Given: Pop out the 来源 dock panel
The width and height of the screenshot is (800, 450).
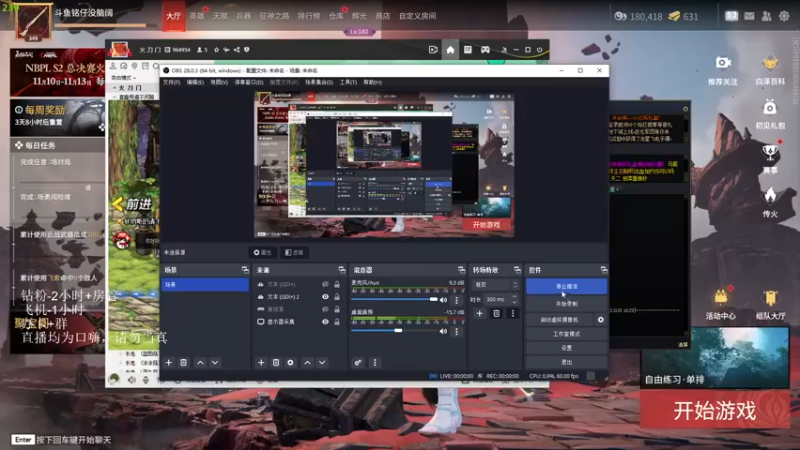Looking at the screenshot, I should [x=342, y=269].
